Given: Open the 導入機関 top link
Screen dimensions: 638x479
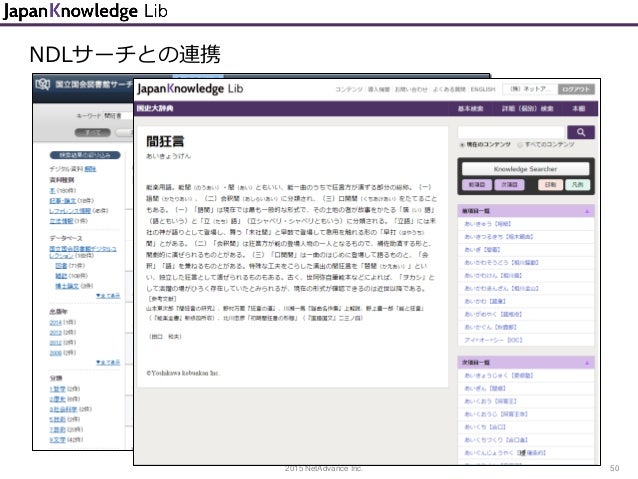Looking at the screenshot, I should [x=379, y=89].
